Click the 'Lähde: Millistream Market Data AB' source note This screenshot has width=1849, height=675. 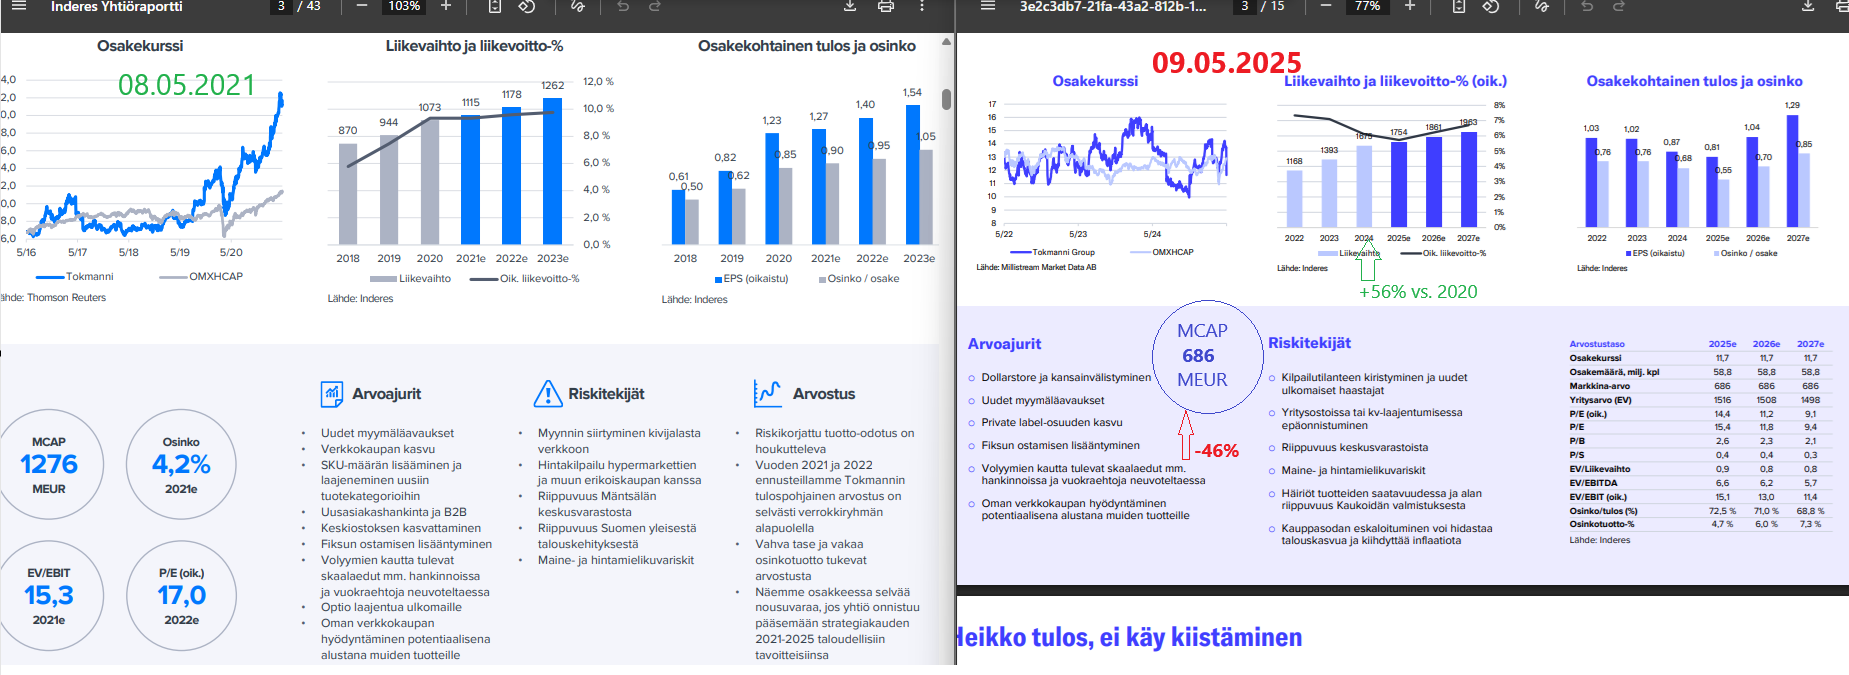coord(1036,267)
